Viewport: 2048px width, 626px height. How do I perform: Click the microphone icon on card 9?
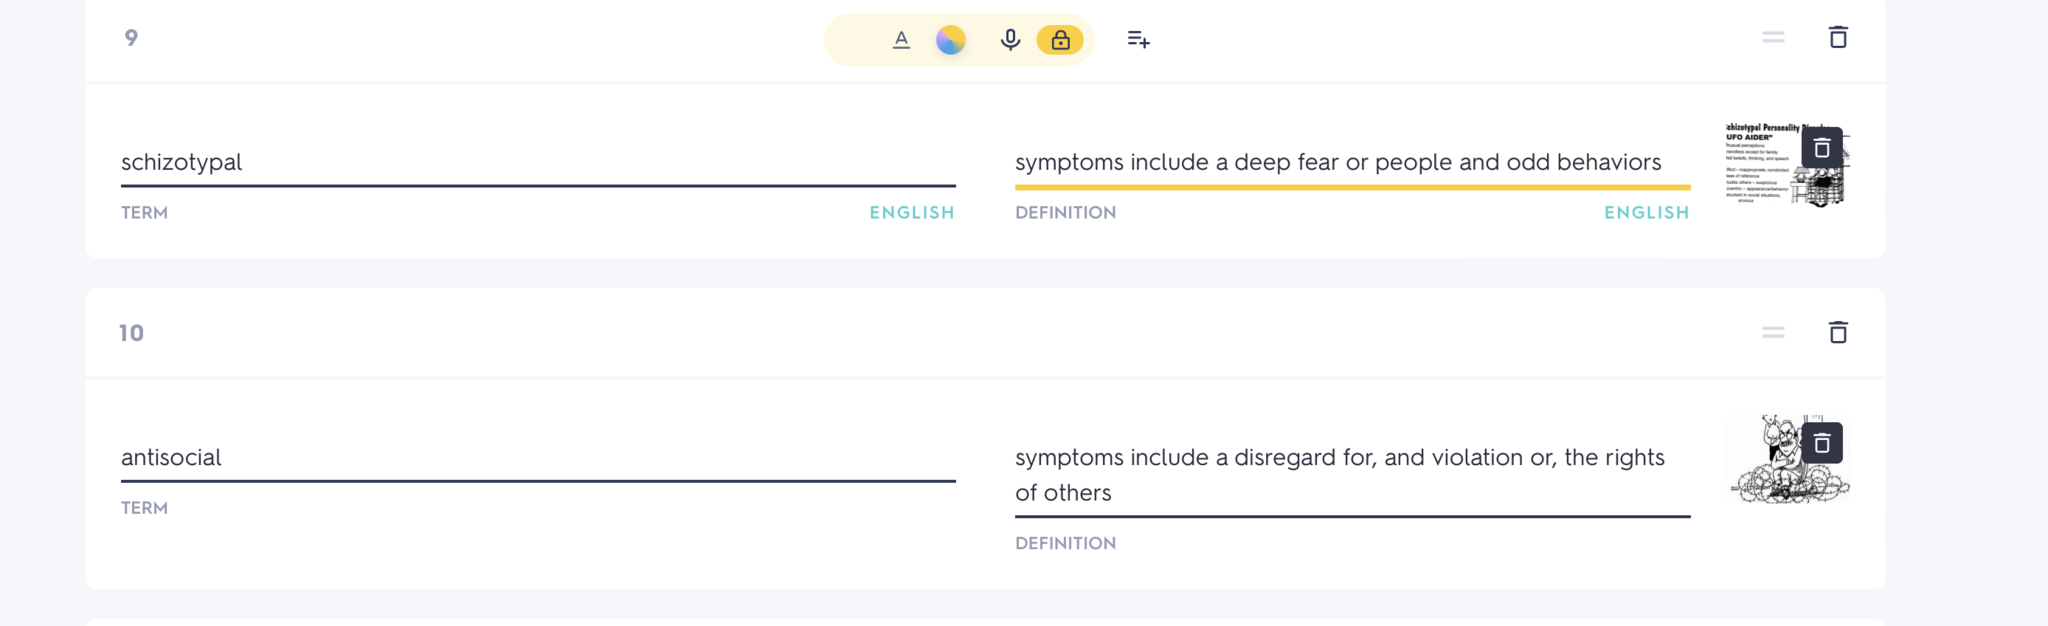[1010, 40]
